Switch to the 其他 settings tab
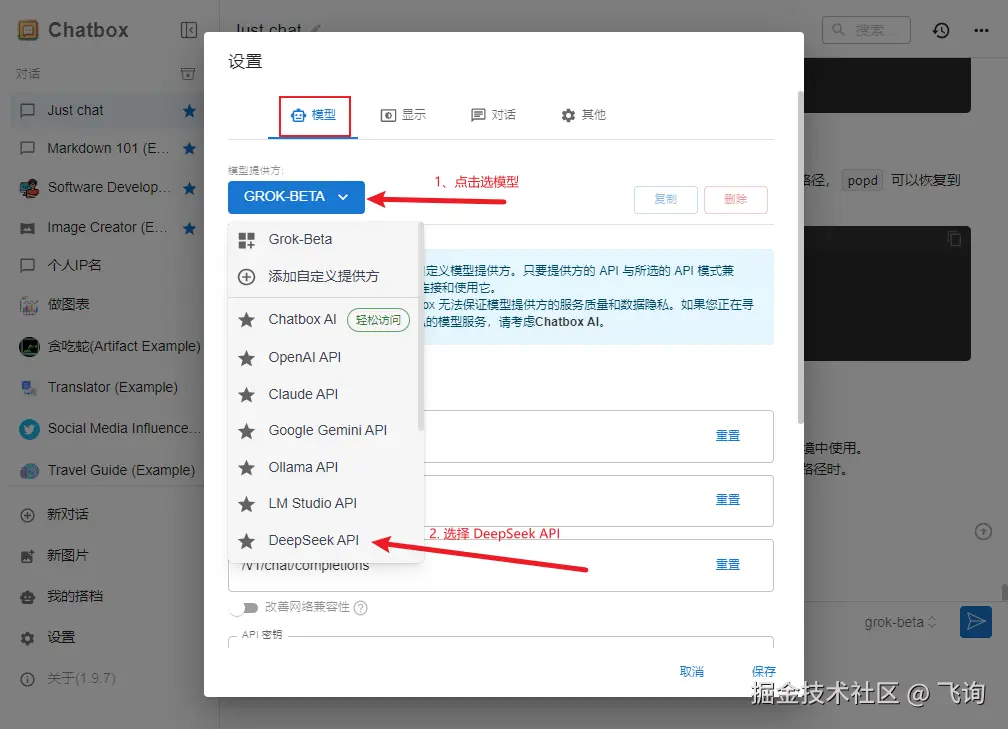Viewport: 1008px width, 729px height. 584,115
